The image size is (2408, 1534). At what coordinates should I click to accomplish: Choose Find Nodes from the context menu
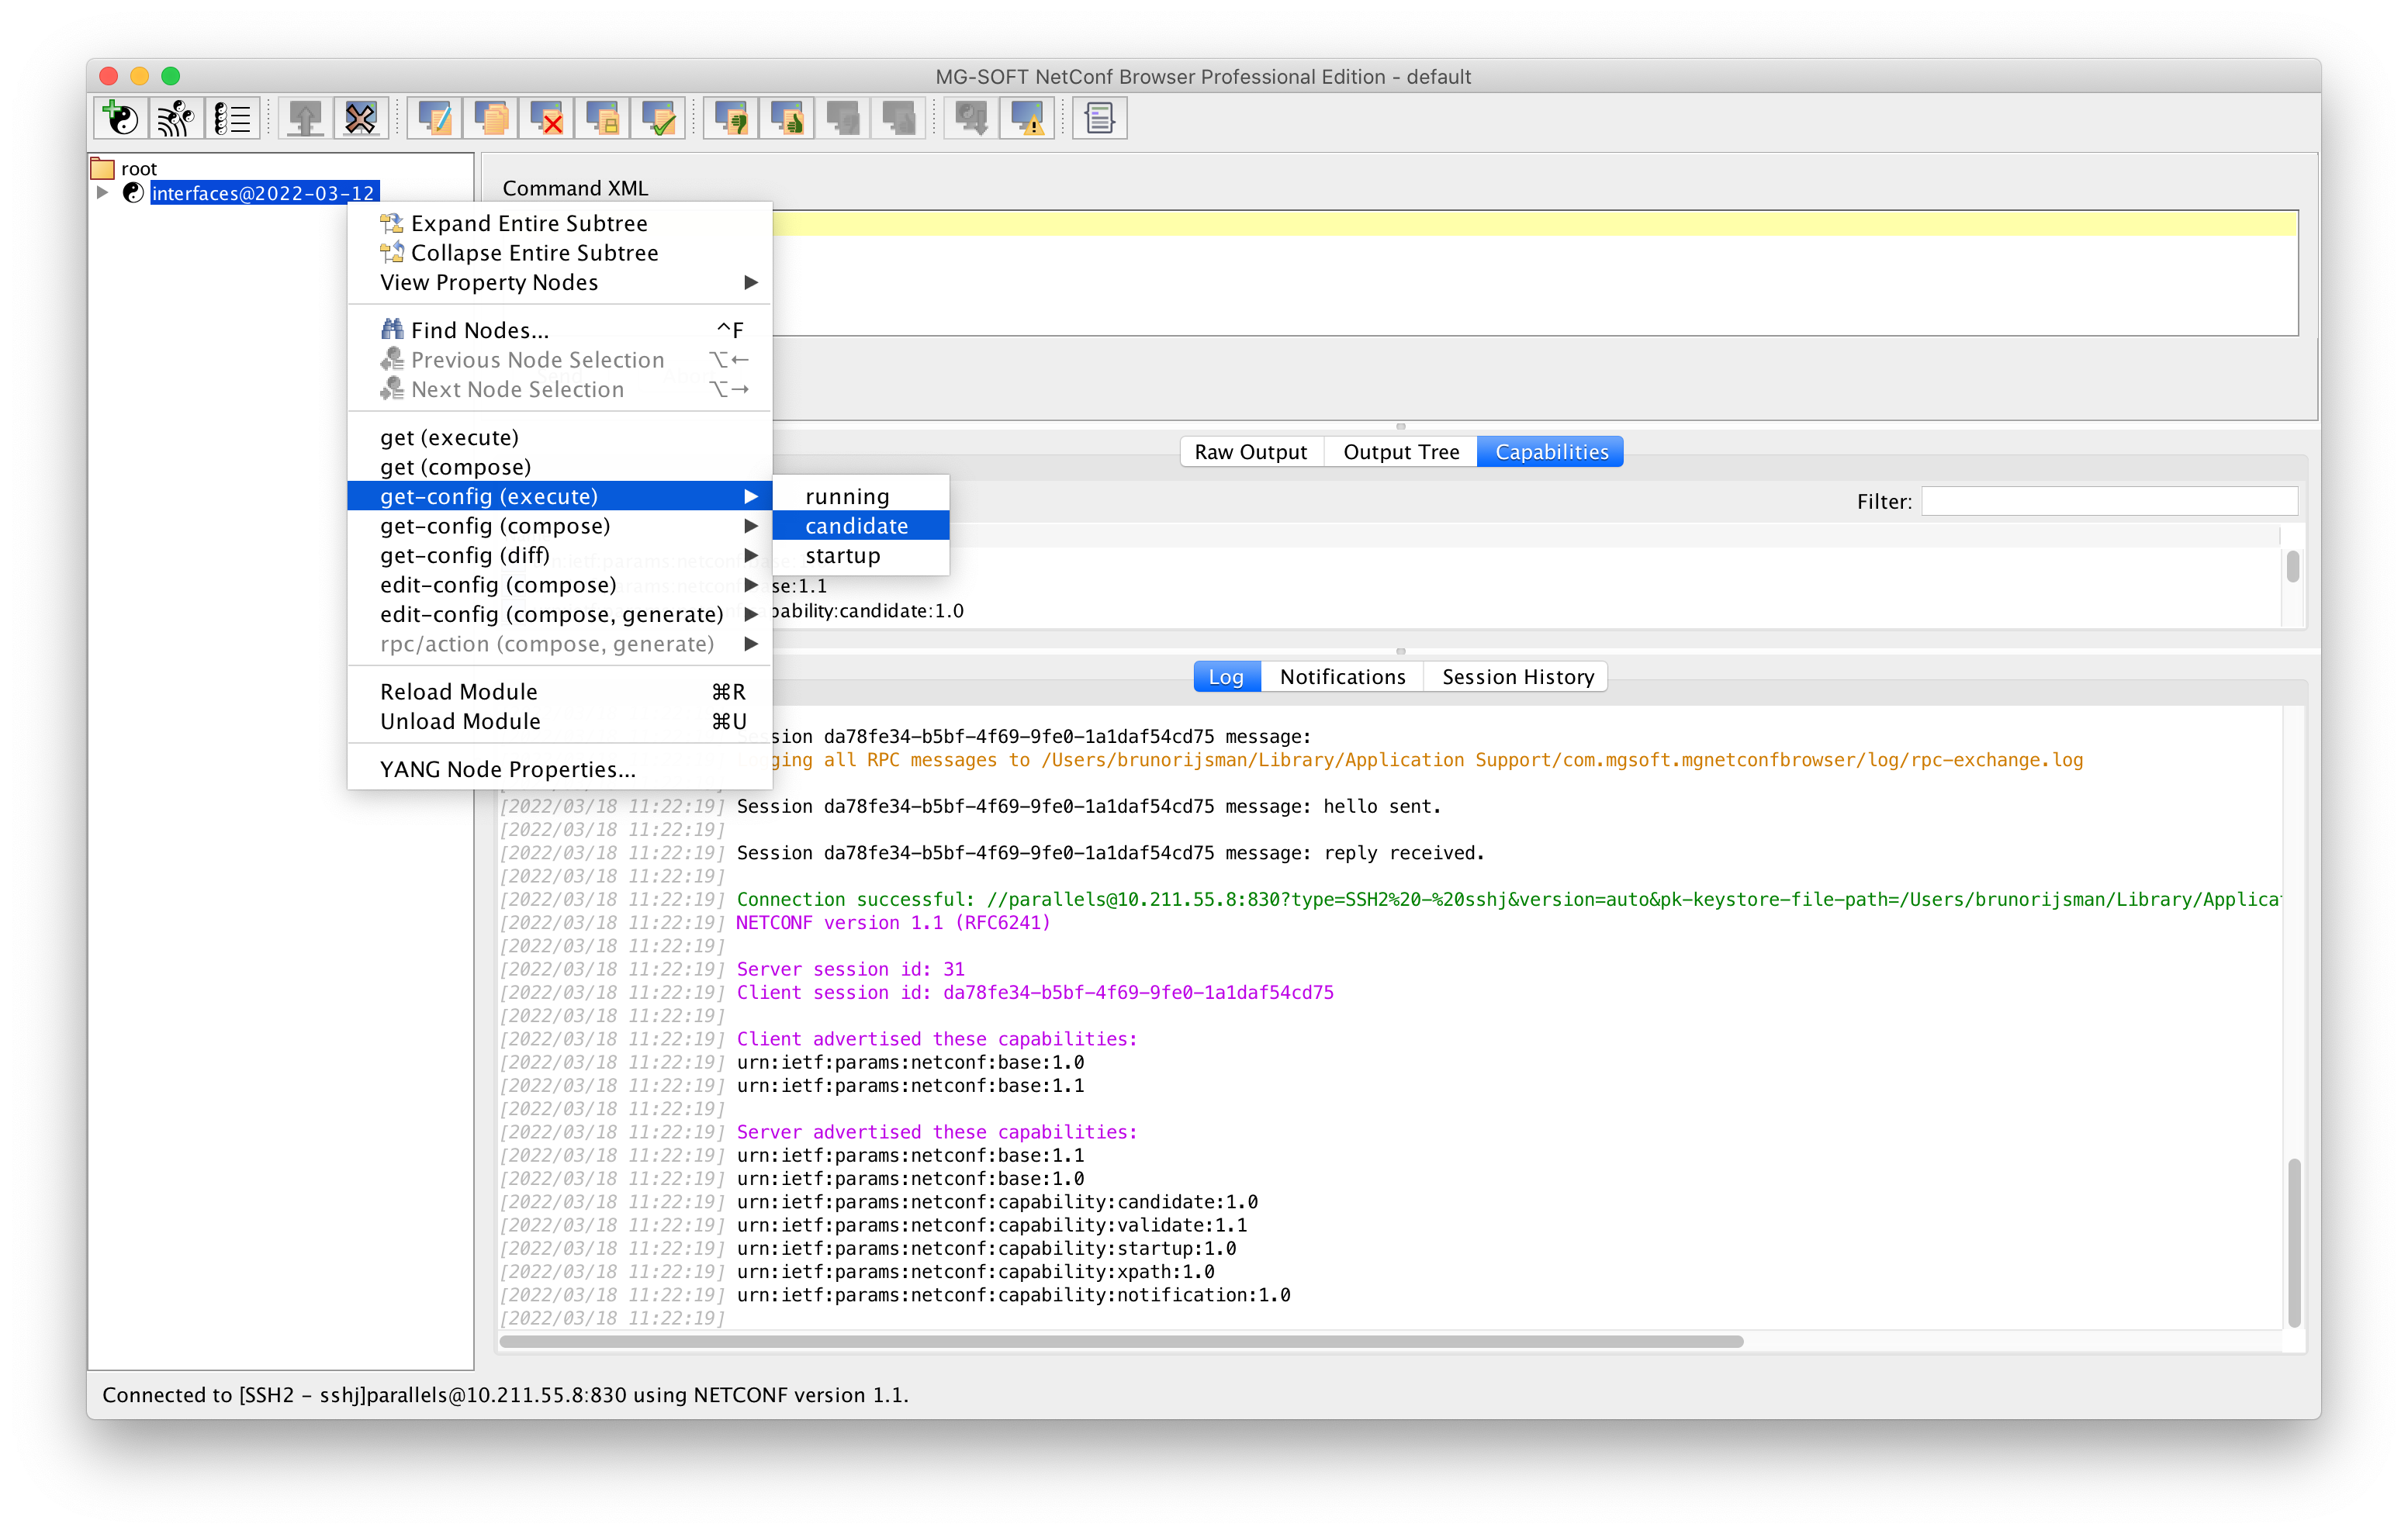click(x=477, y=329)
